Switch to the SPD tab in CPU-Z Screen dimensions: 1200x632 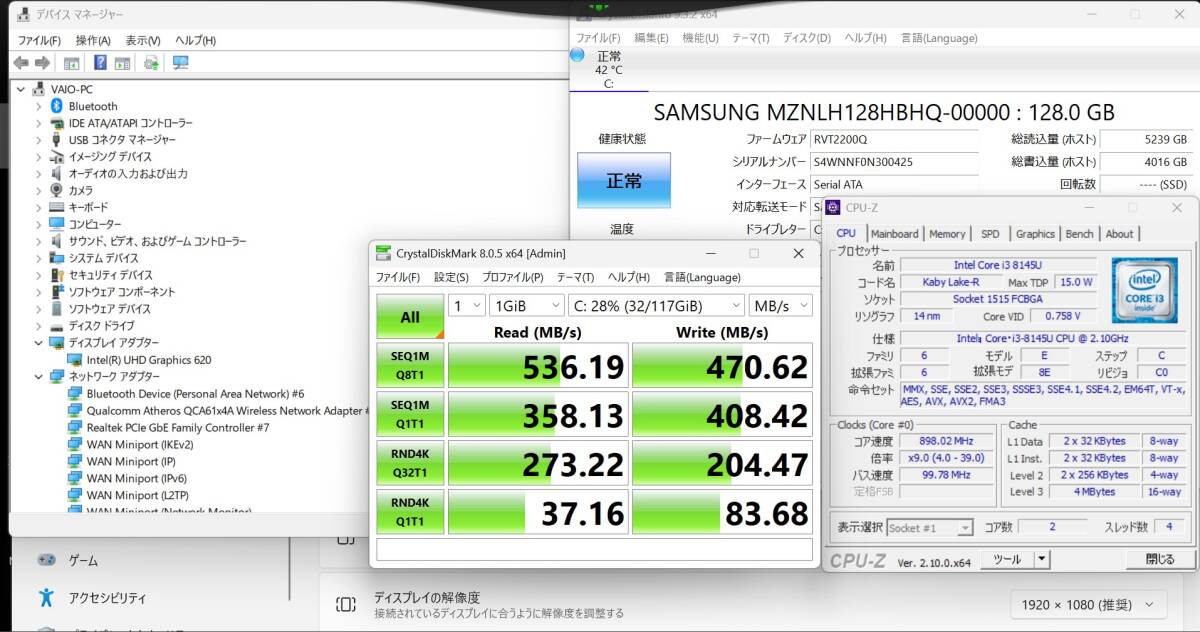pos(990,233)
